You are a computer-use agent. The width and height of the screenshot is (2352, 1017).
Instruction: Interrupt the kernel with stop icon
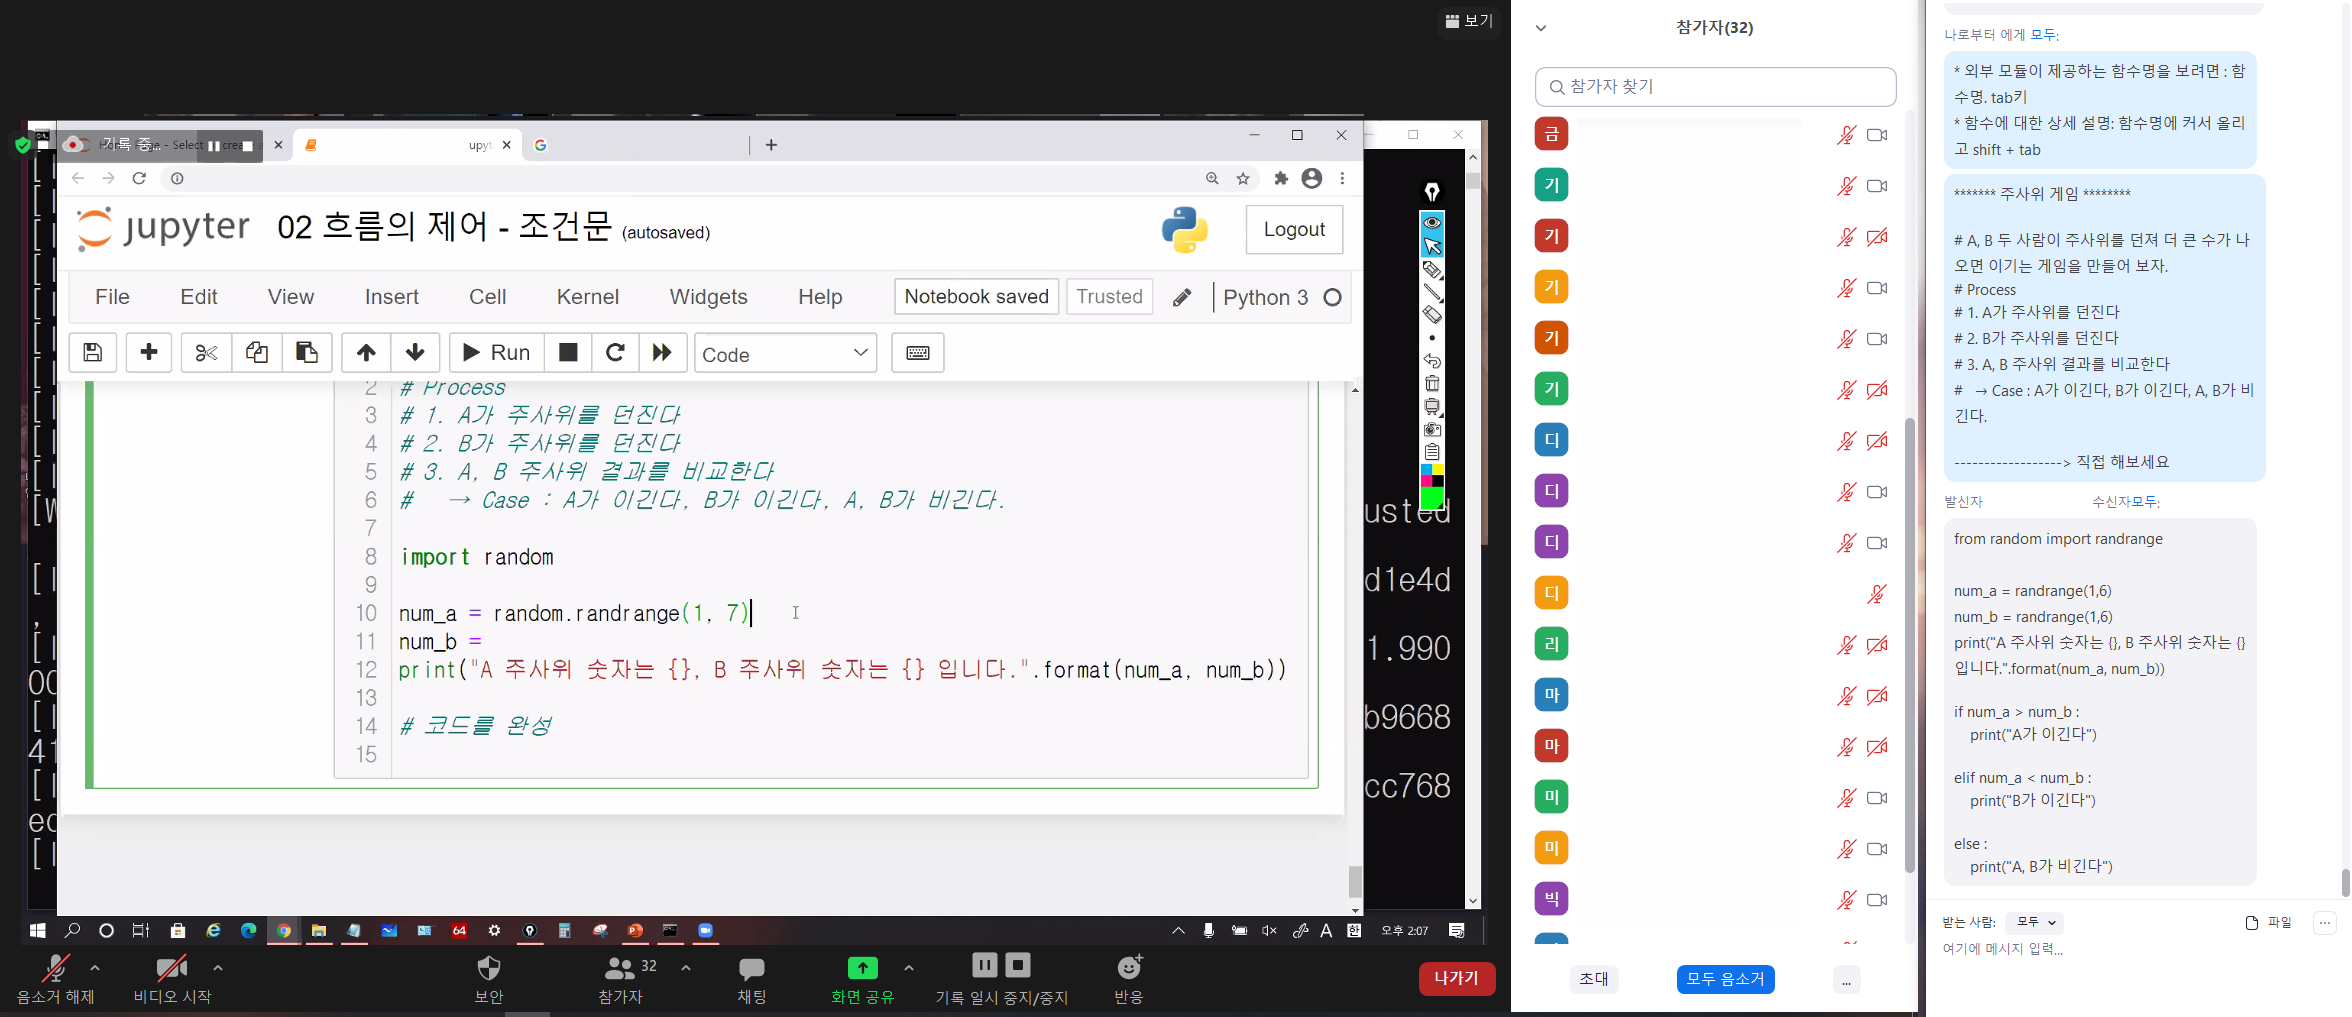click(568, 352)
